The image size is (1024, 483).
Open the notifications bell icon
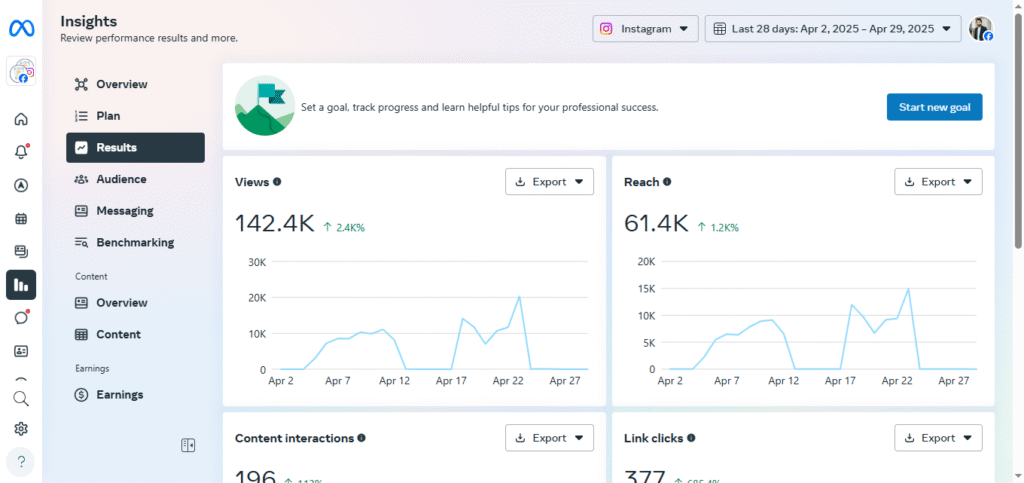(21, 152)
